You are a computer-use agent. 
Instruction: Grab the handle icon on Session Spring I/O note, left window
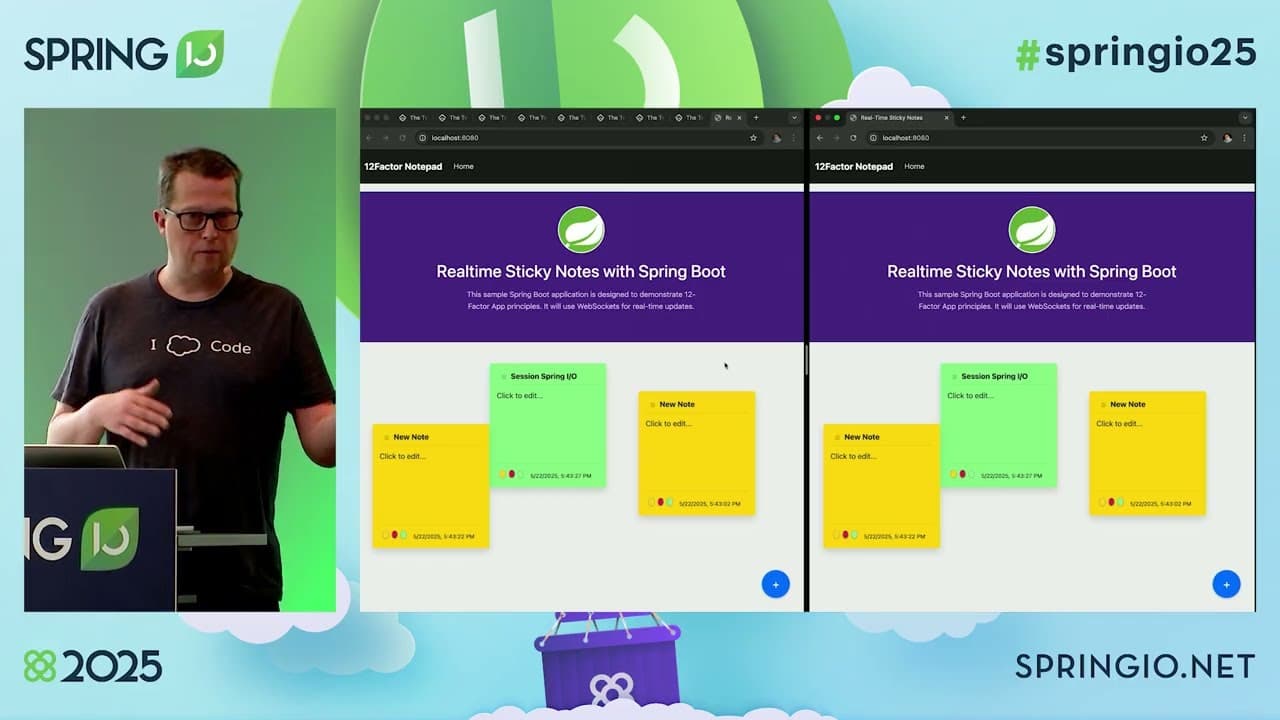(x=503, y=377)
